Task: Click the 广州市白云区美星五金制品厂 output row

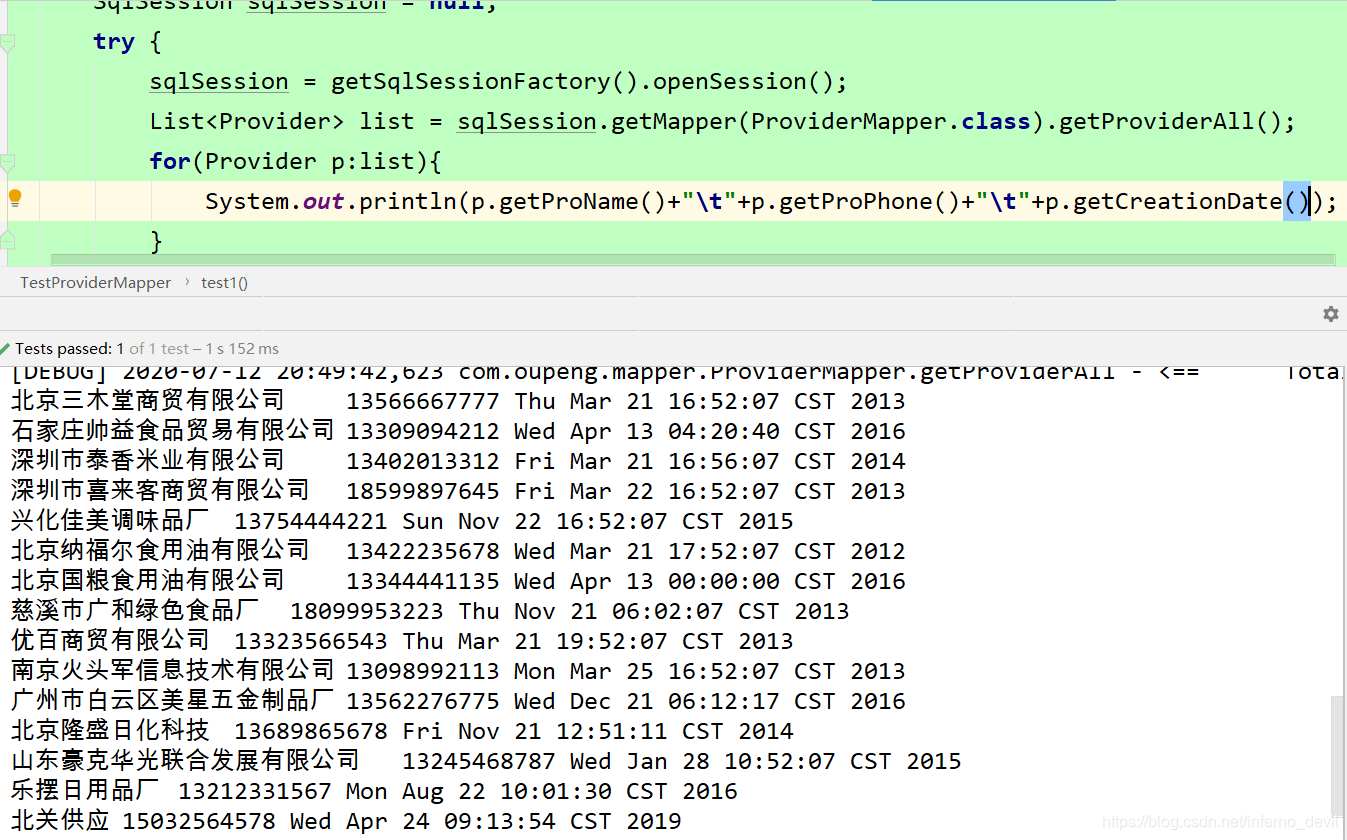Action: point(458,701)
